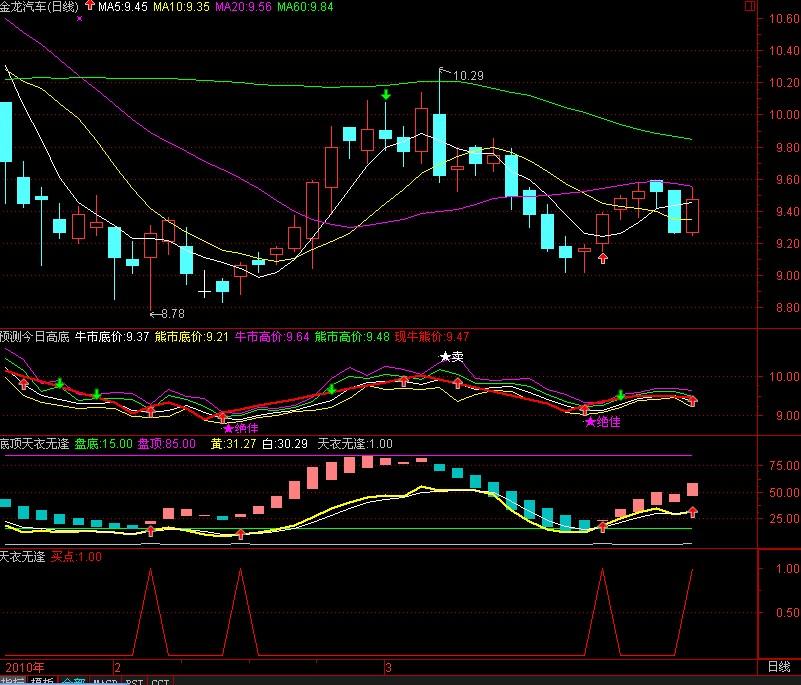Image resolution: width=801 pixels, height=685 pixels.
Task: Click the 牛市底价:9.37 value
Action: click(x=112, y=337)
